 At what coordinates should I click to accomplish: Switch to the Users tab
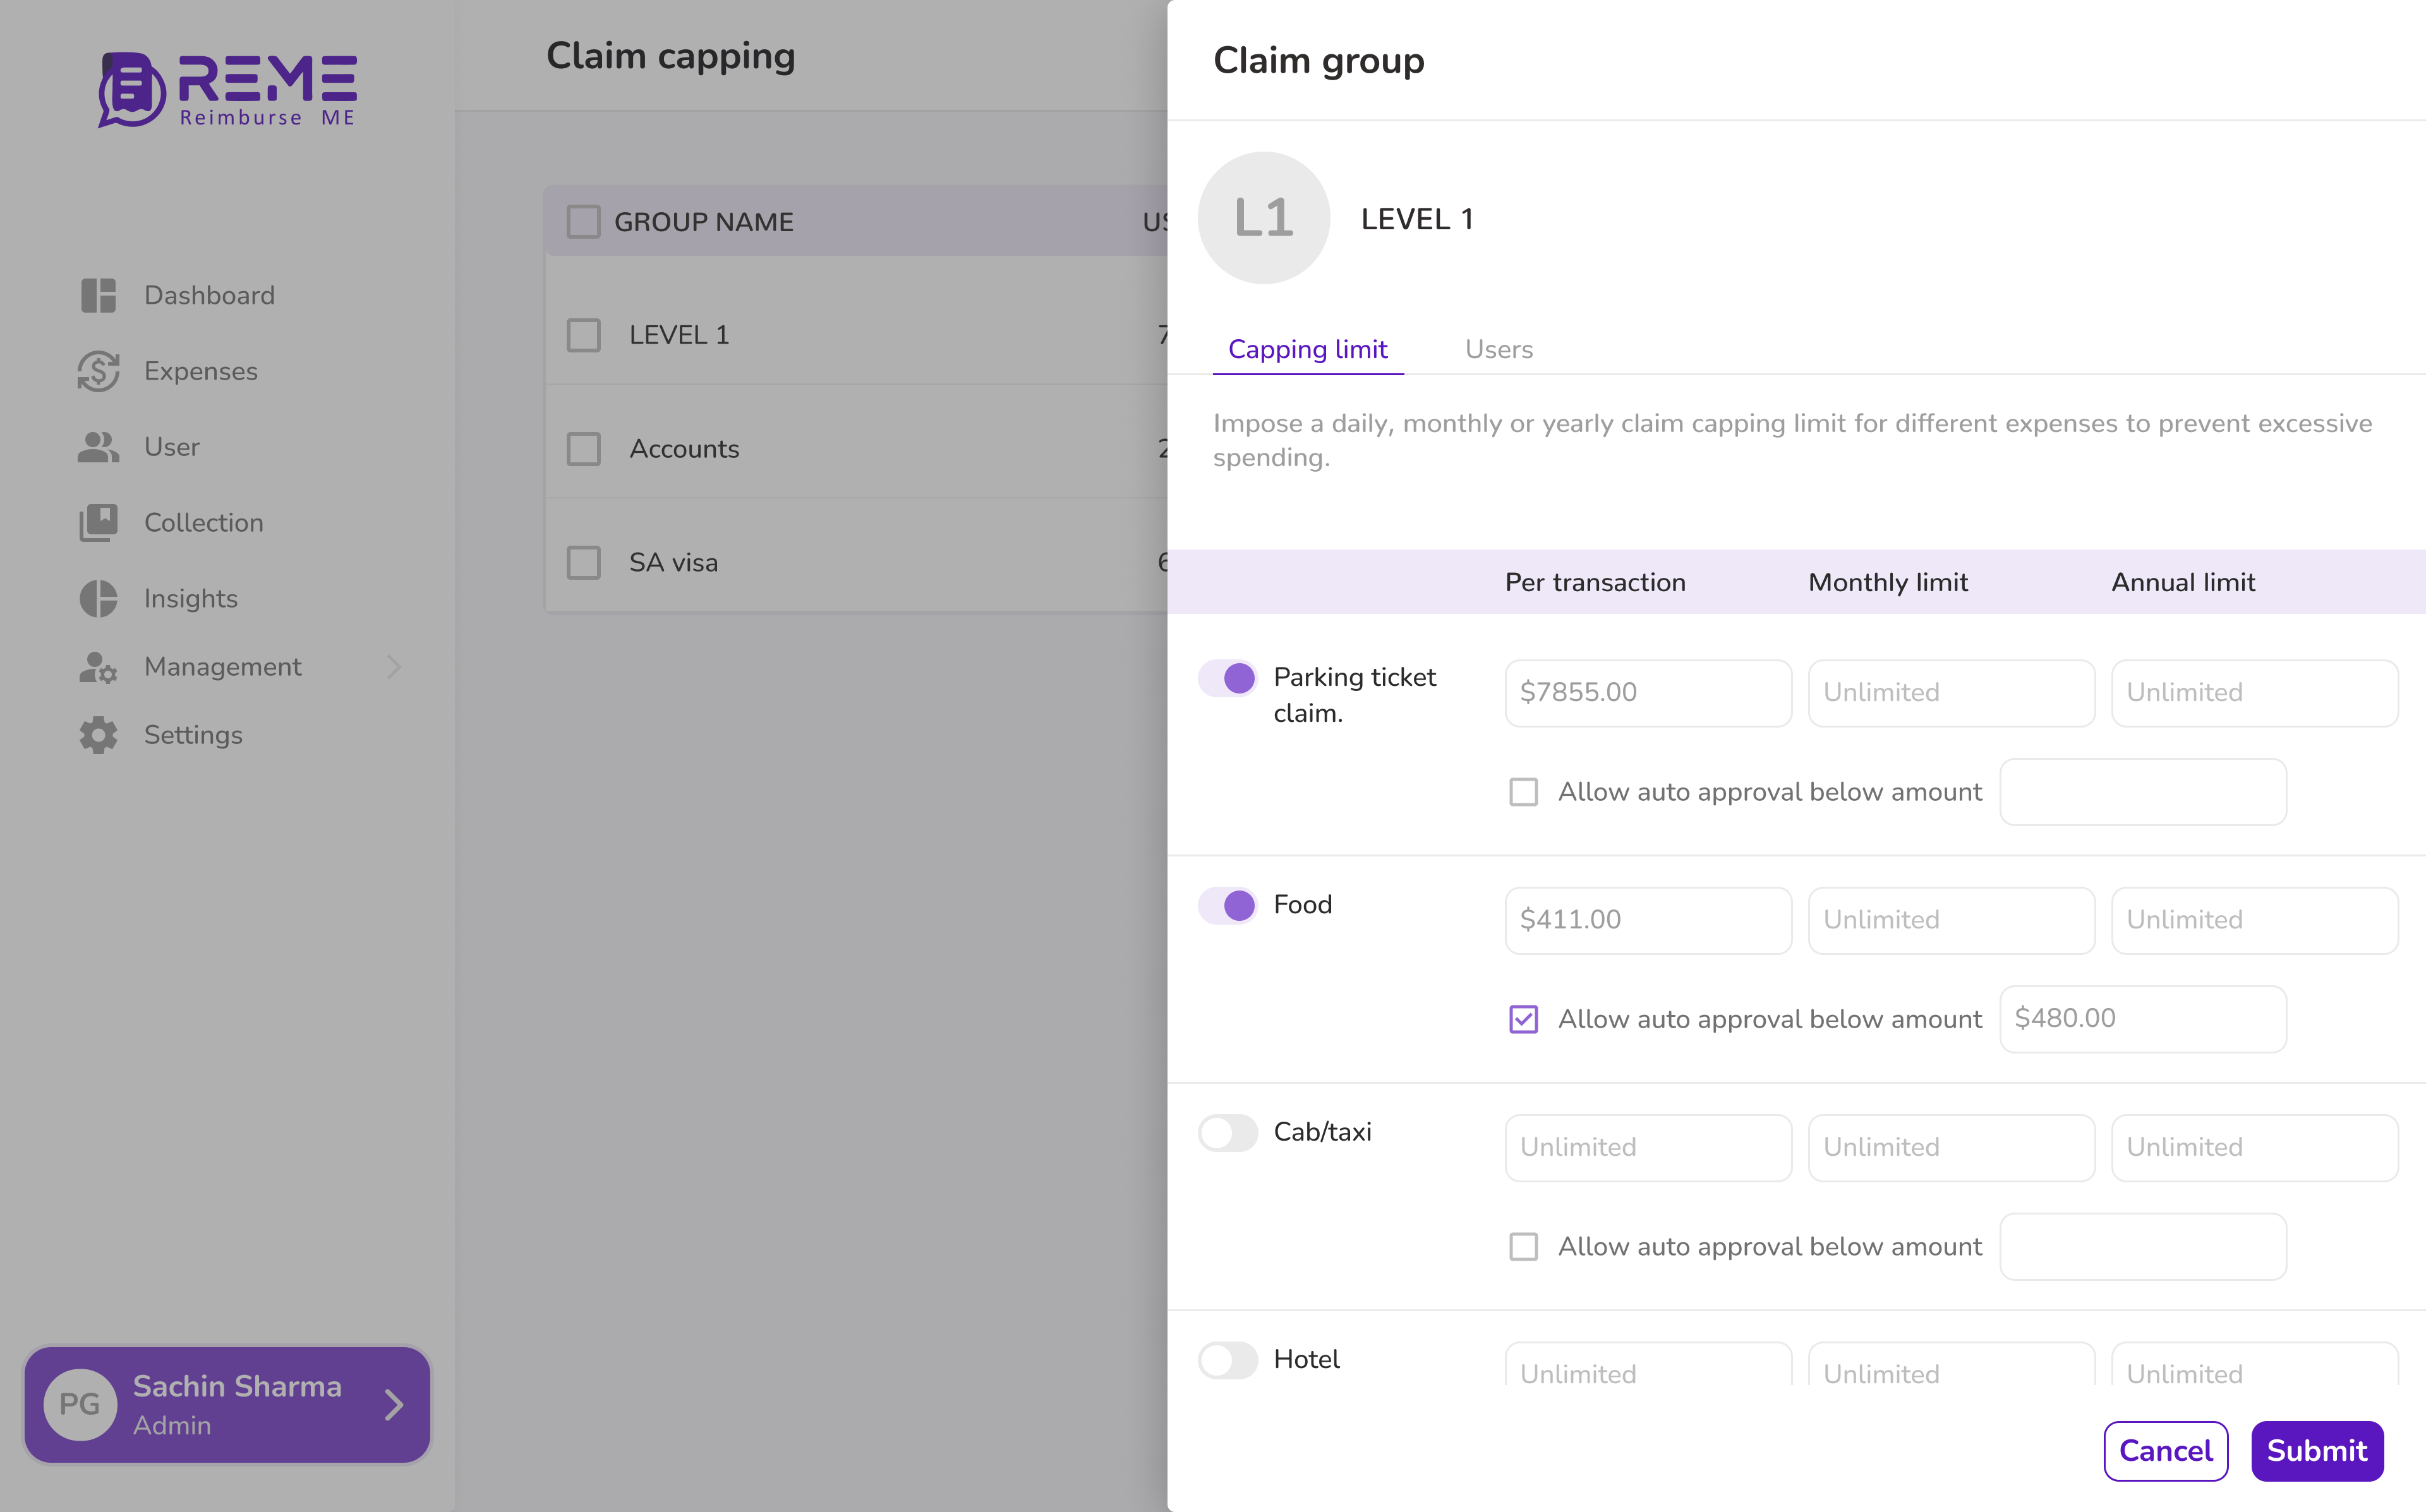(x=1499, y=347)
